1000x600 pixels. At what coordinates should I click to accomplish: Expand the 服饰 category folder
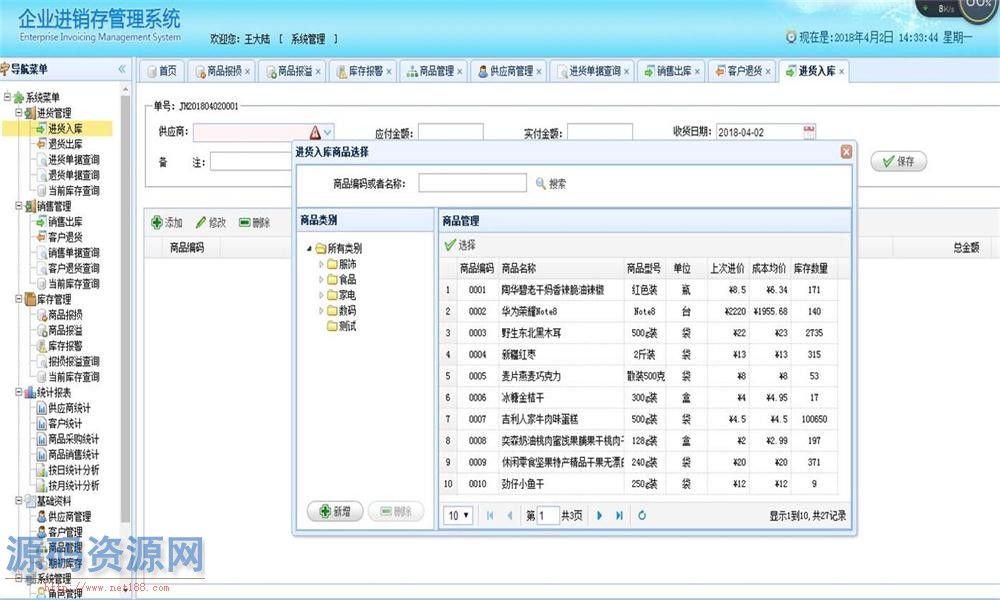pyautogui.click(x=321, y=265)
